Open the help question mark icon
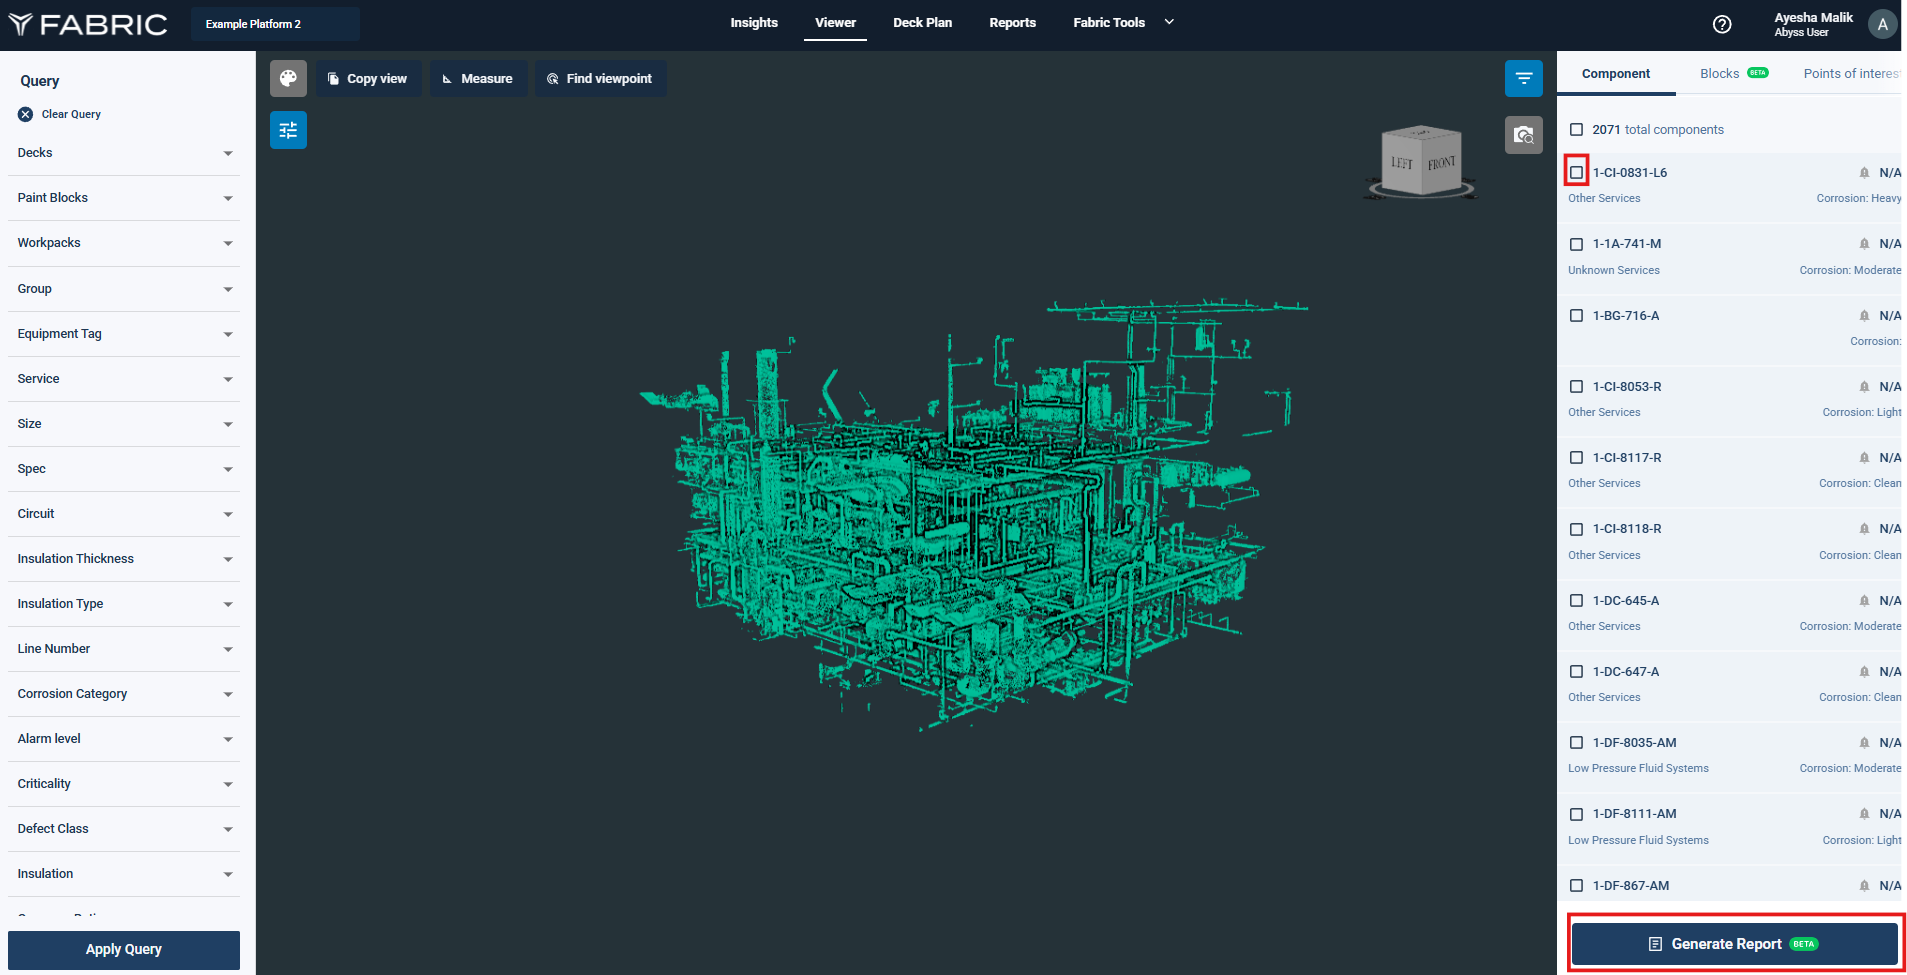The image size is (1907, 975). click(x=1722, y=25)
